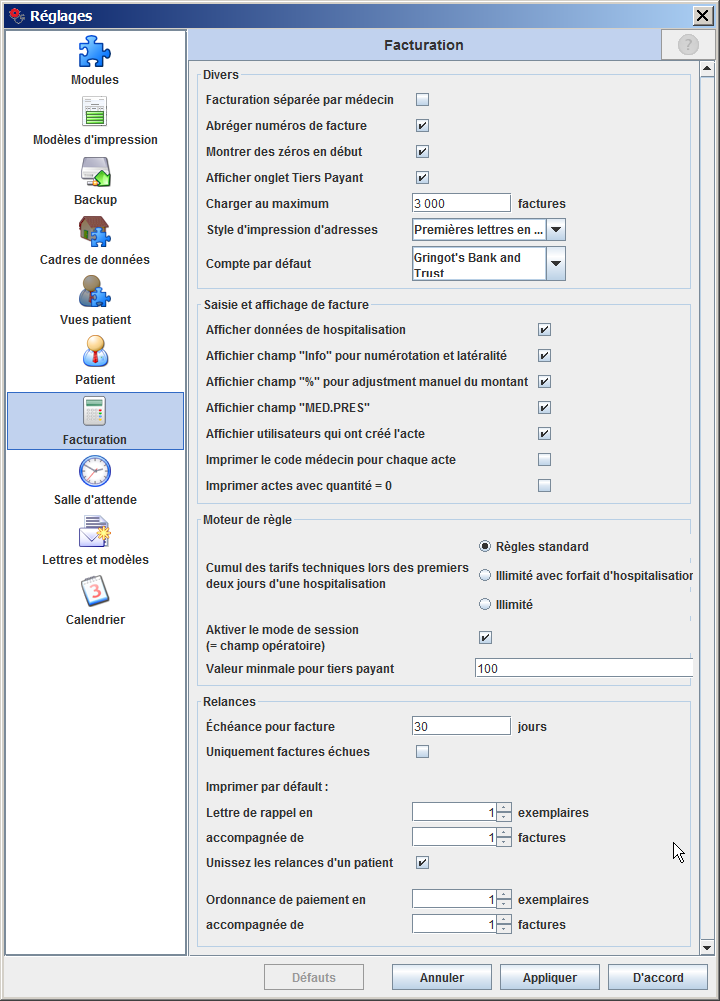Image resolution: width=720 pixels, height=1001 pixels.
Task: Click the Appliquer button
Action: (x=549, y=977)
